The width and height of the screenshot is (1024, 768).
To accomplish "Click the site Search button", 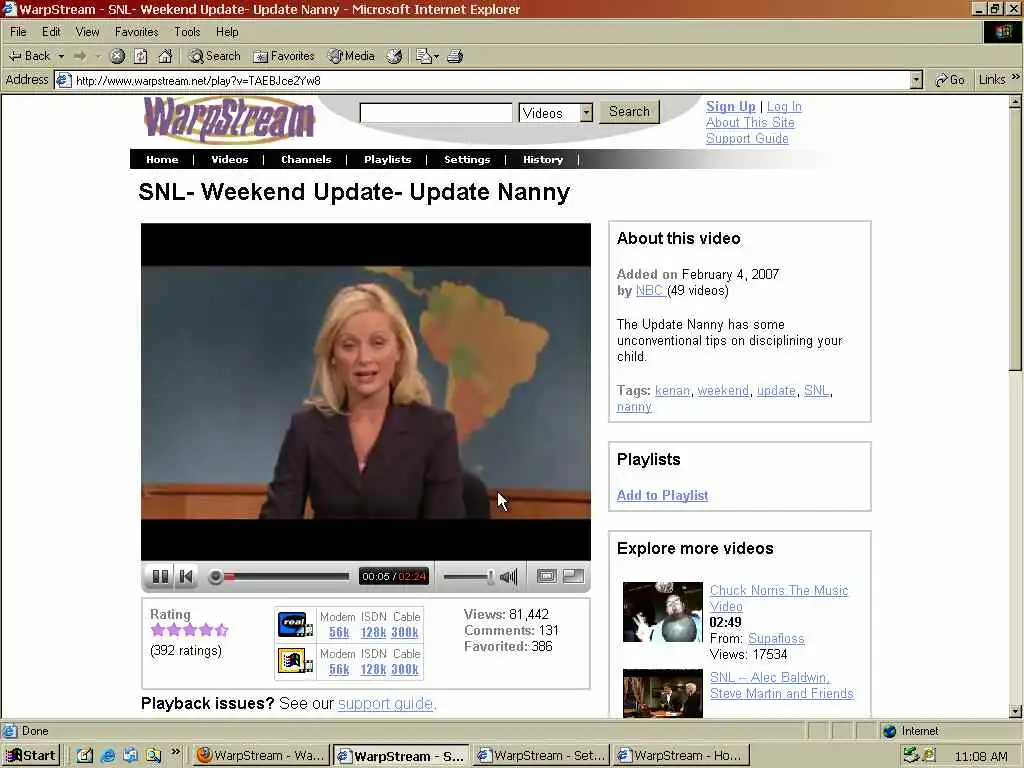I will coord(630,112).
